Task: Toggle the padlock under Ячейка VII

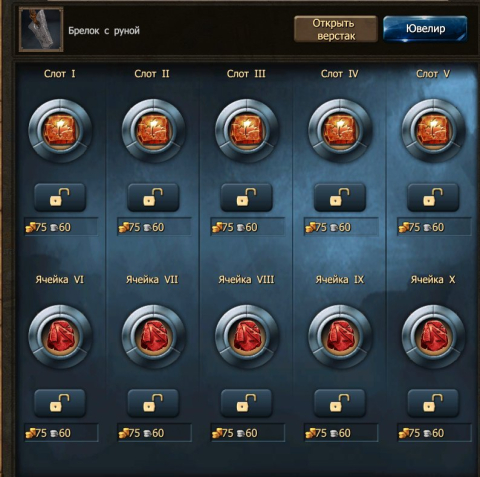Action: coord(153,403)
